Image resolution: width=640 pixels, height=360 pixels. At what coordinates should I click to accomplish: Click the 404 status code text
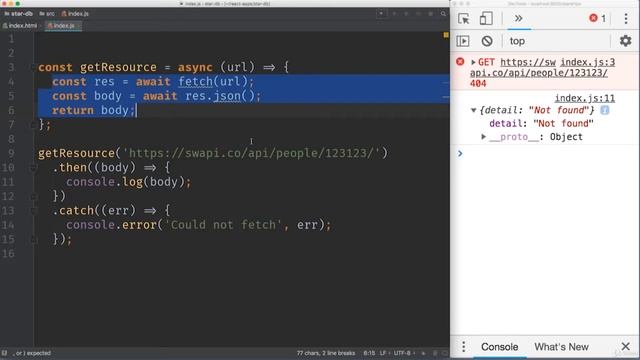click(478, 84)
